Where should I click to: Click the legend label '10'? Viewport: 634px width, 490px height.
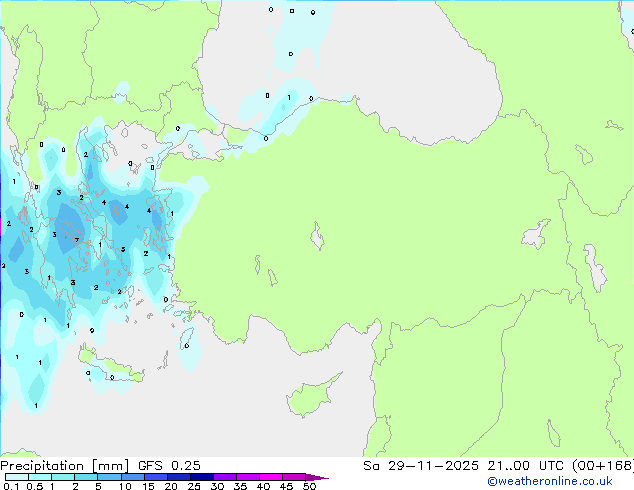(125, 486)
